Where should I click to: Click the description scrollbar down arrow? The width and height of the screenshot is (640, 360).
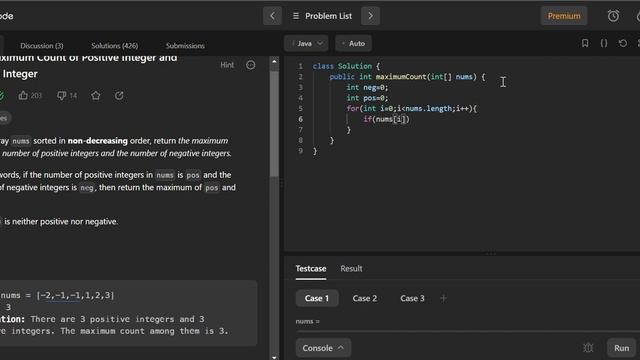pos(274,357)
